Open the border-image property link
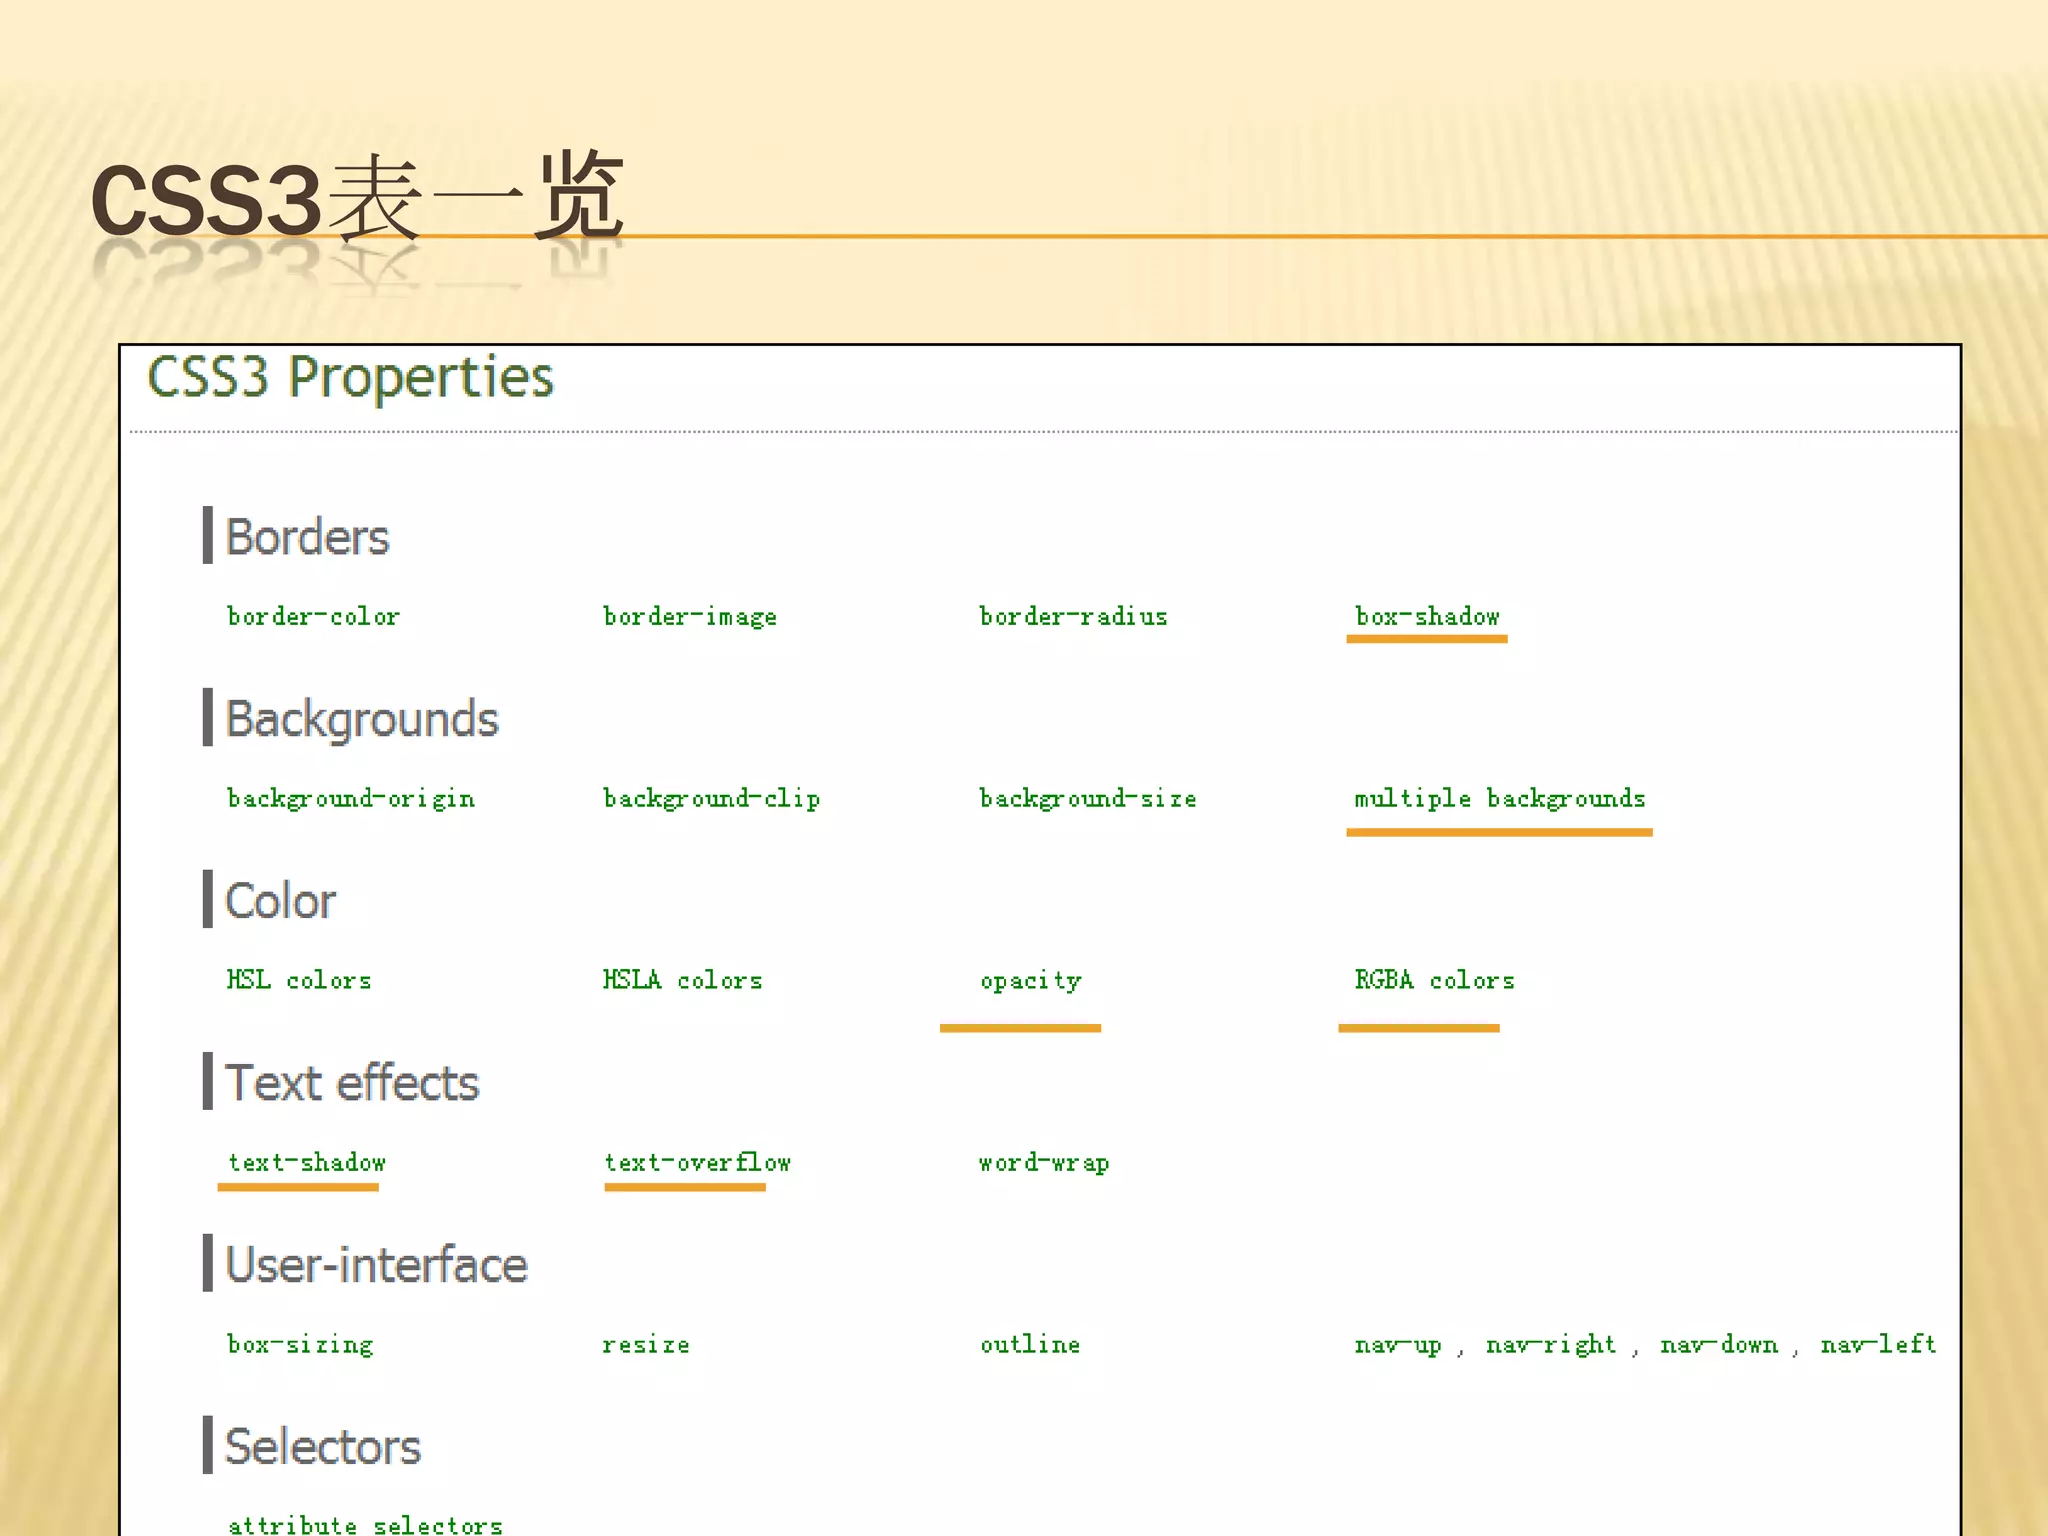 pos(690,617)
